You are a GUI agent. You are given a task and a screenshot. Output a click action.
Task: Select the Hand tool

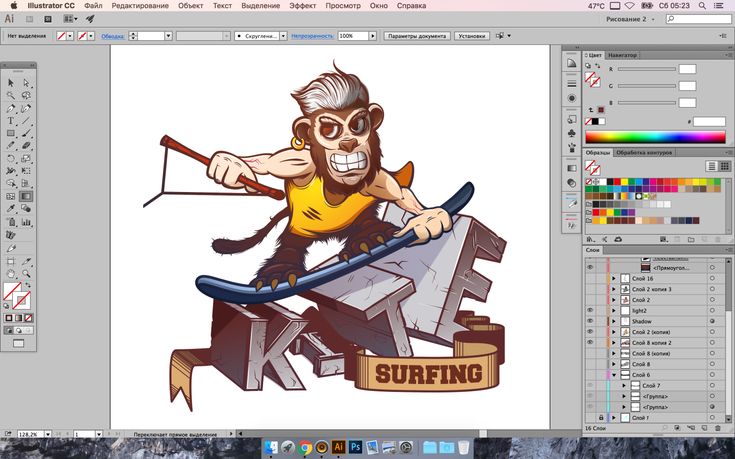click(x=11, y=274)
